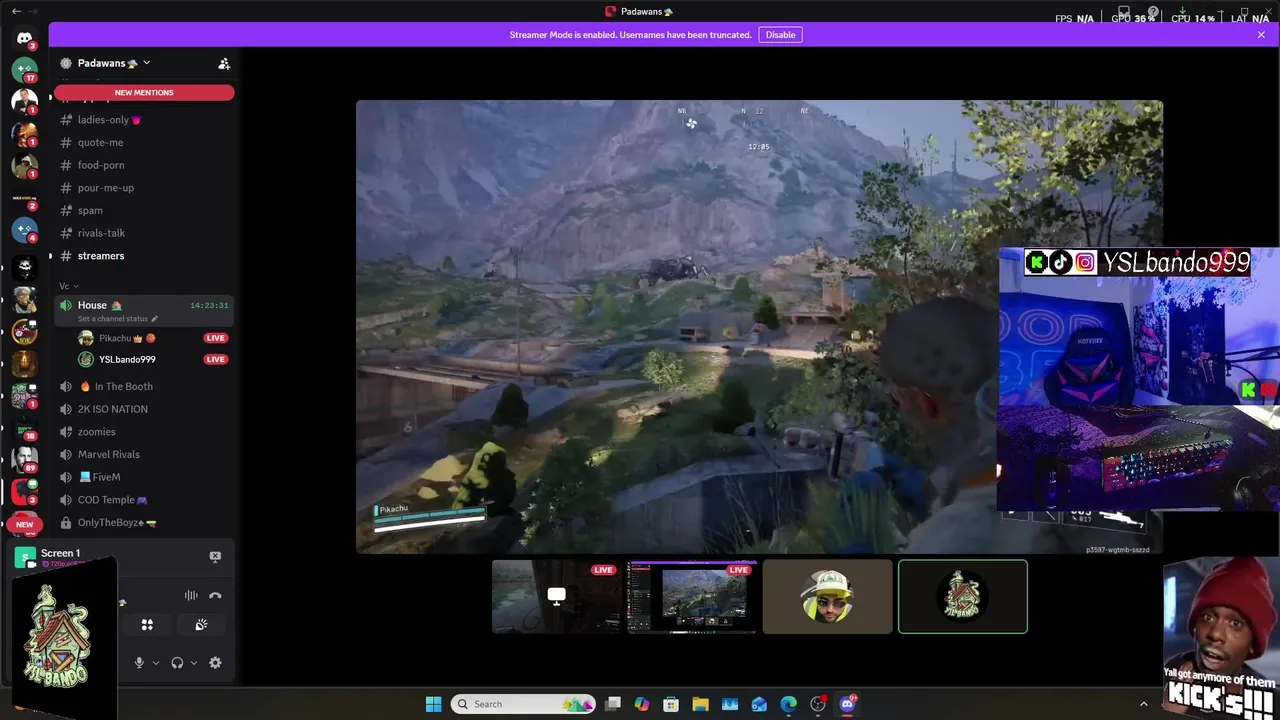Go back with top-left arrow

click(x=15, y=11)
